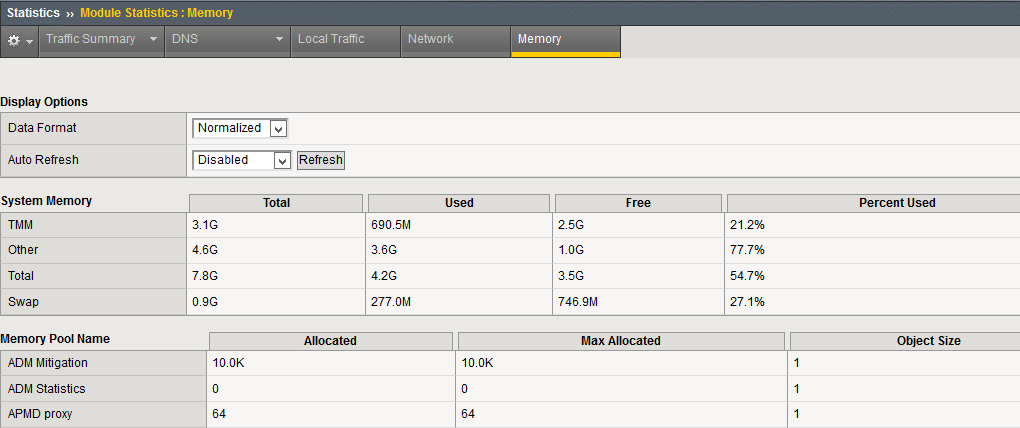Click the System Memory Total column header
The height and width of the screenshot is (428, 1020).
pyautogui.click(x=276, y=203)
